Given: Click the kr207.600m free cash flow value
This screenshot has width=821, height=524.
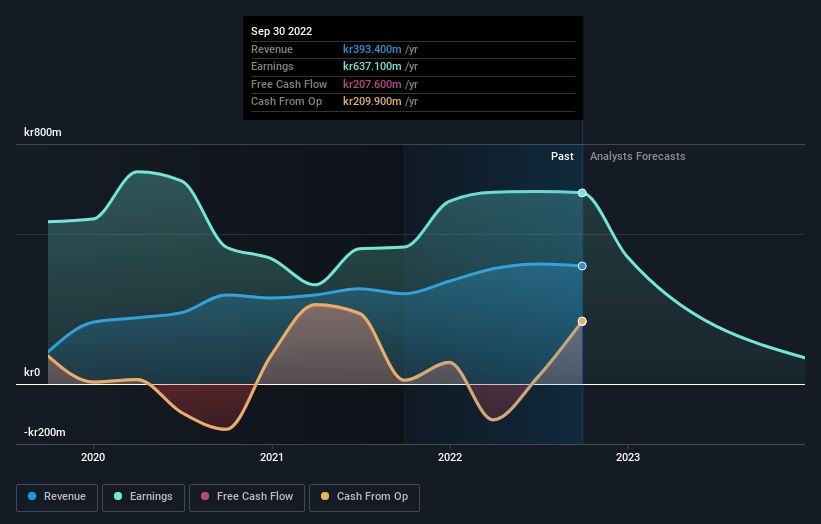Looking at the screenshot, I should 372,84.
